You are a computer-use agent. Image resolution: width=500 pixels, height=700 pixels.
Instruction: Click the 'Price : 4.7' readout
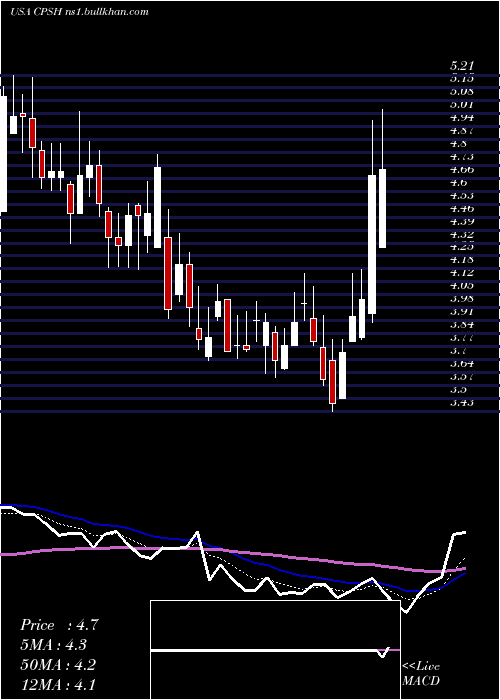click(59, 625)
